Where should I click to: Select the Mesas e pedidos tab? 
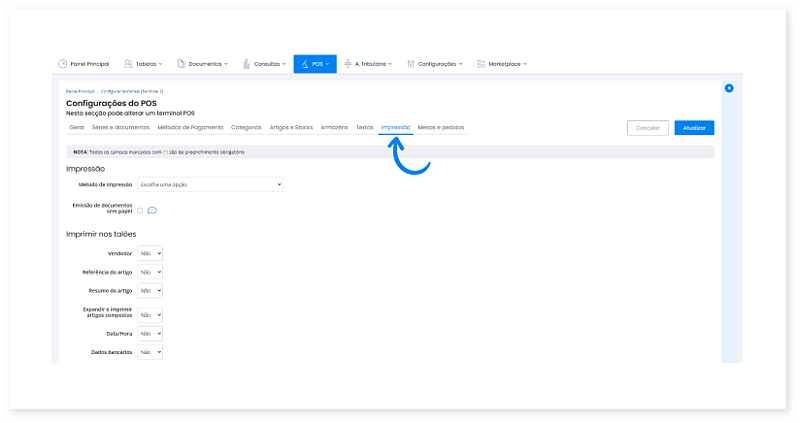(x=440, y=128)
